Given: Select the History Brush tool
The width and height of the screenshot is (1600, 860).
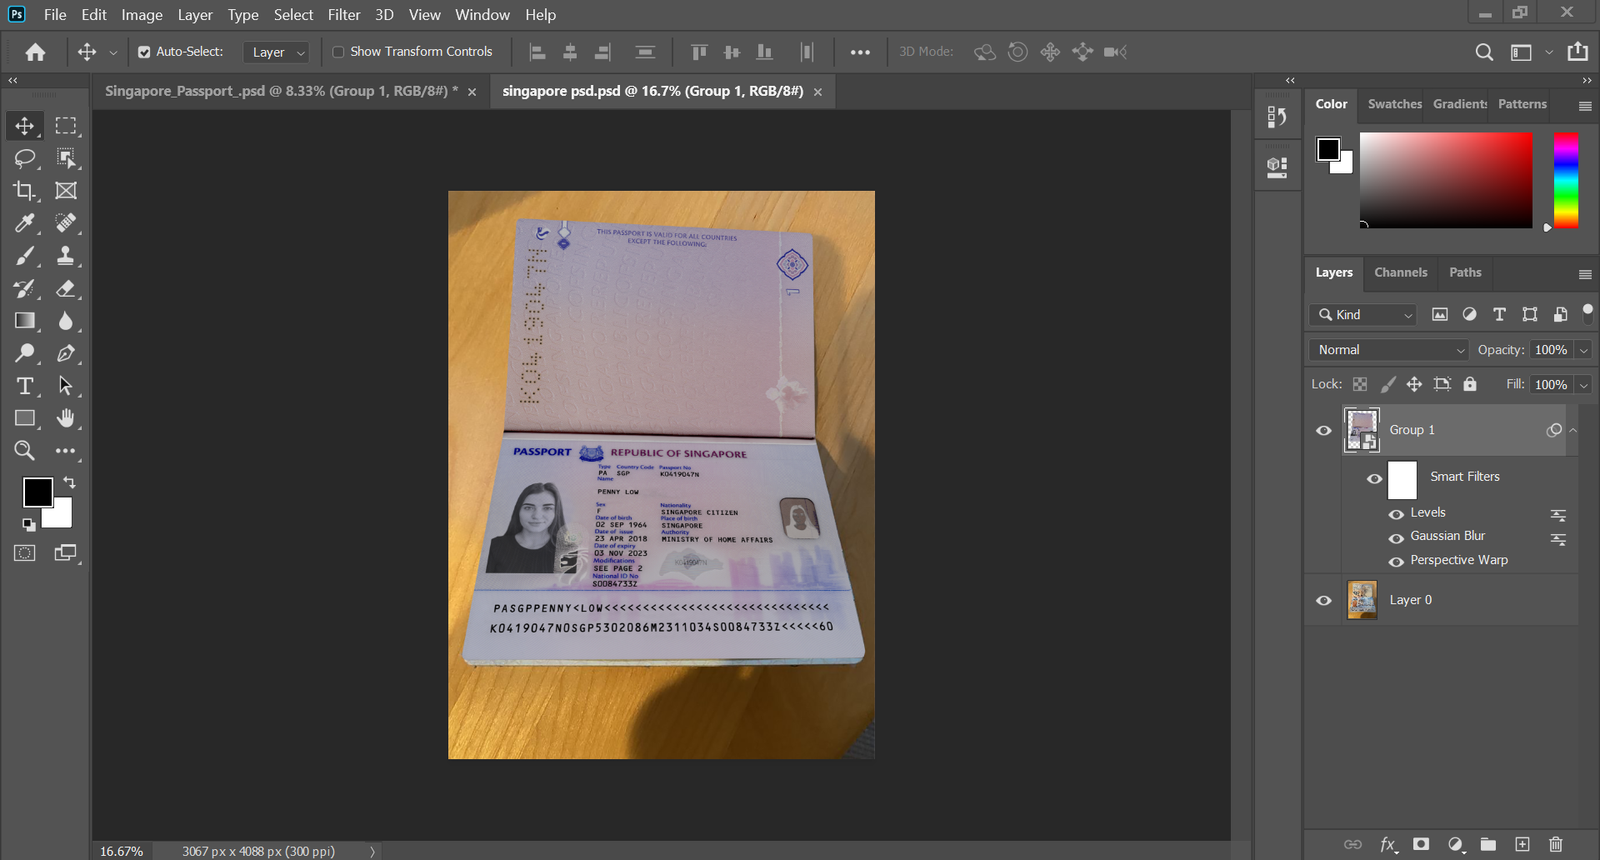Looking at the screenshot, I should tap(25, 289).
